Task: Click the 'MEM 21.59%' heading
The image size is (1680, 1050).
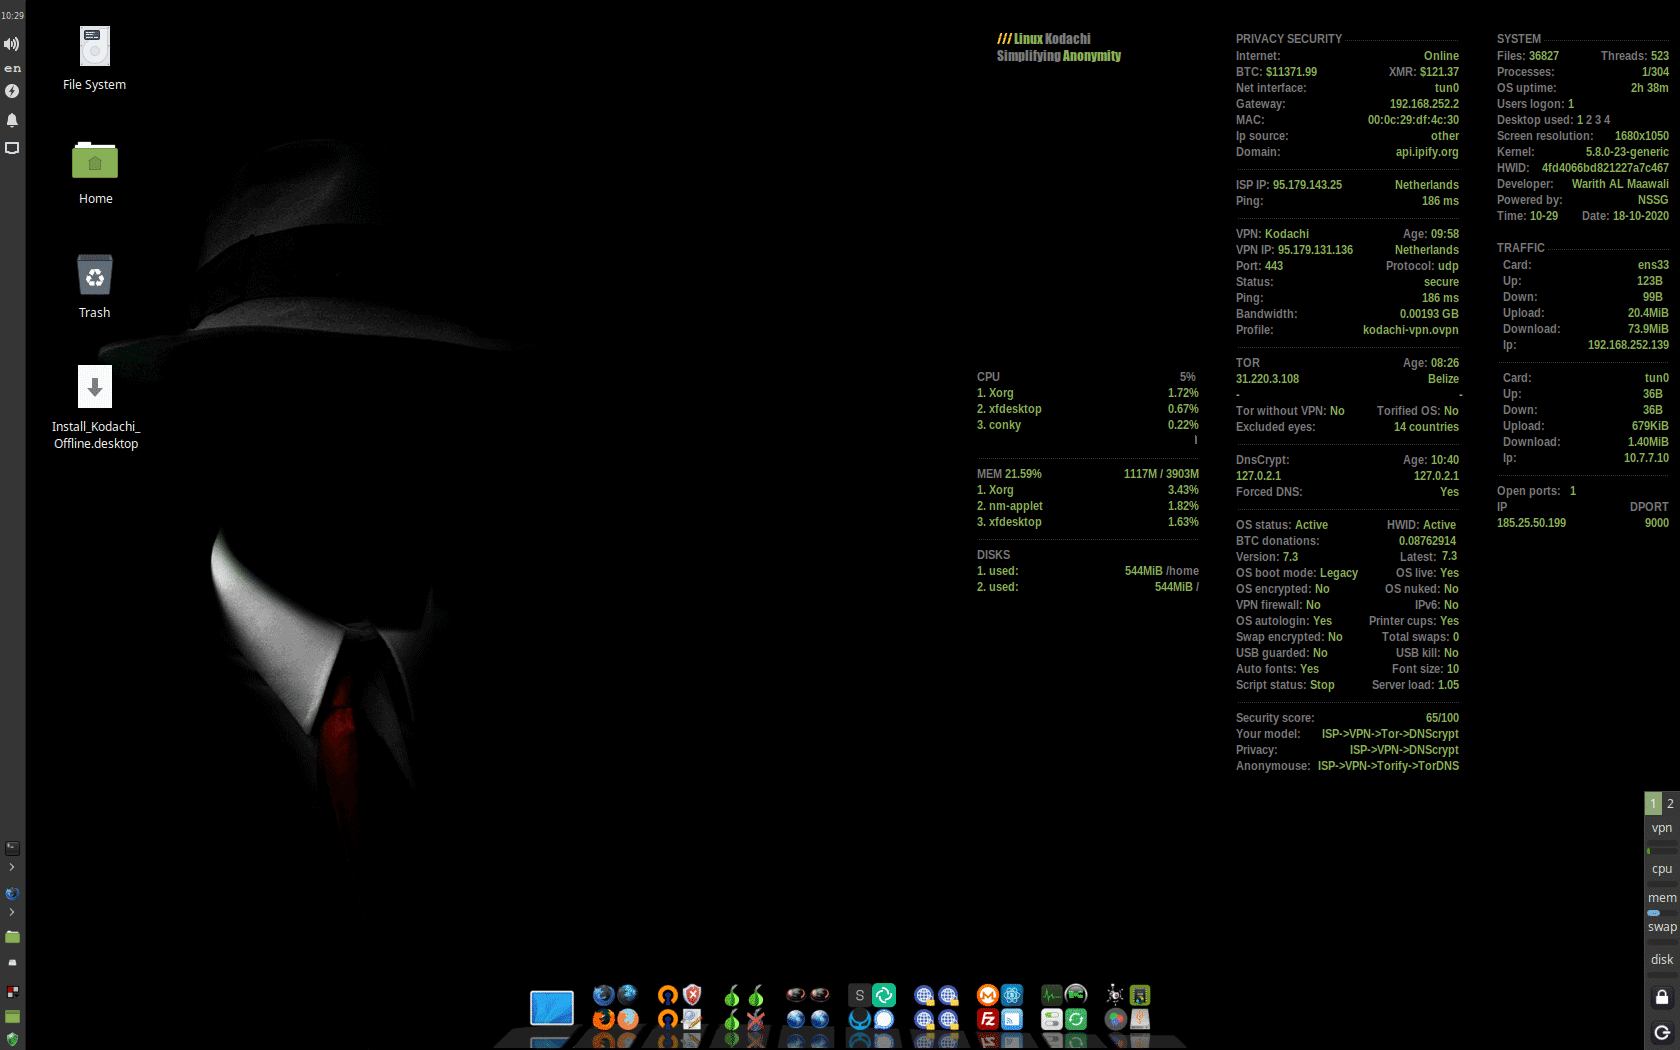Action: 1009,474
